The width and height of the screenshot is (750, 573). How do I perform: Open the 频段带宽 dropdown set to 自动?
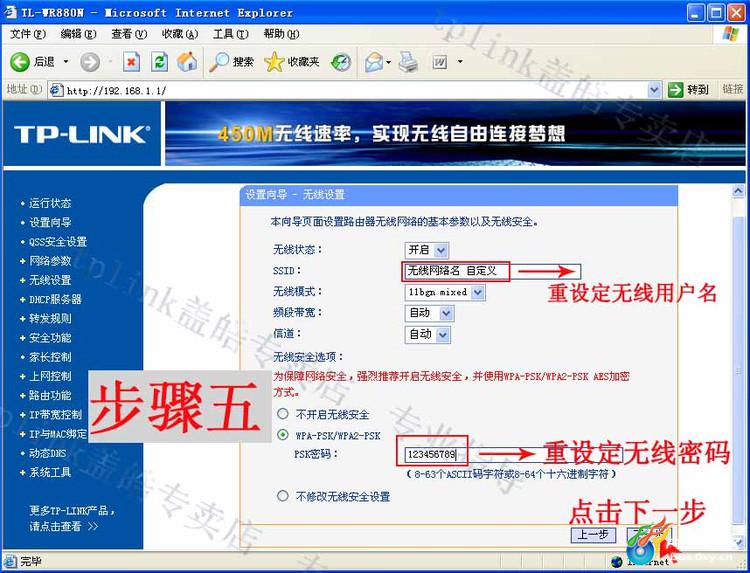point(429,313)
